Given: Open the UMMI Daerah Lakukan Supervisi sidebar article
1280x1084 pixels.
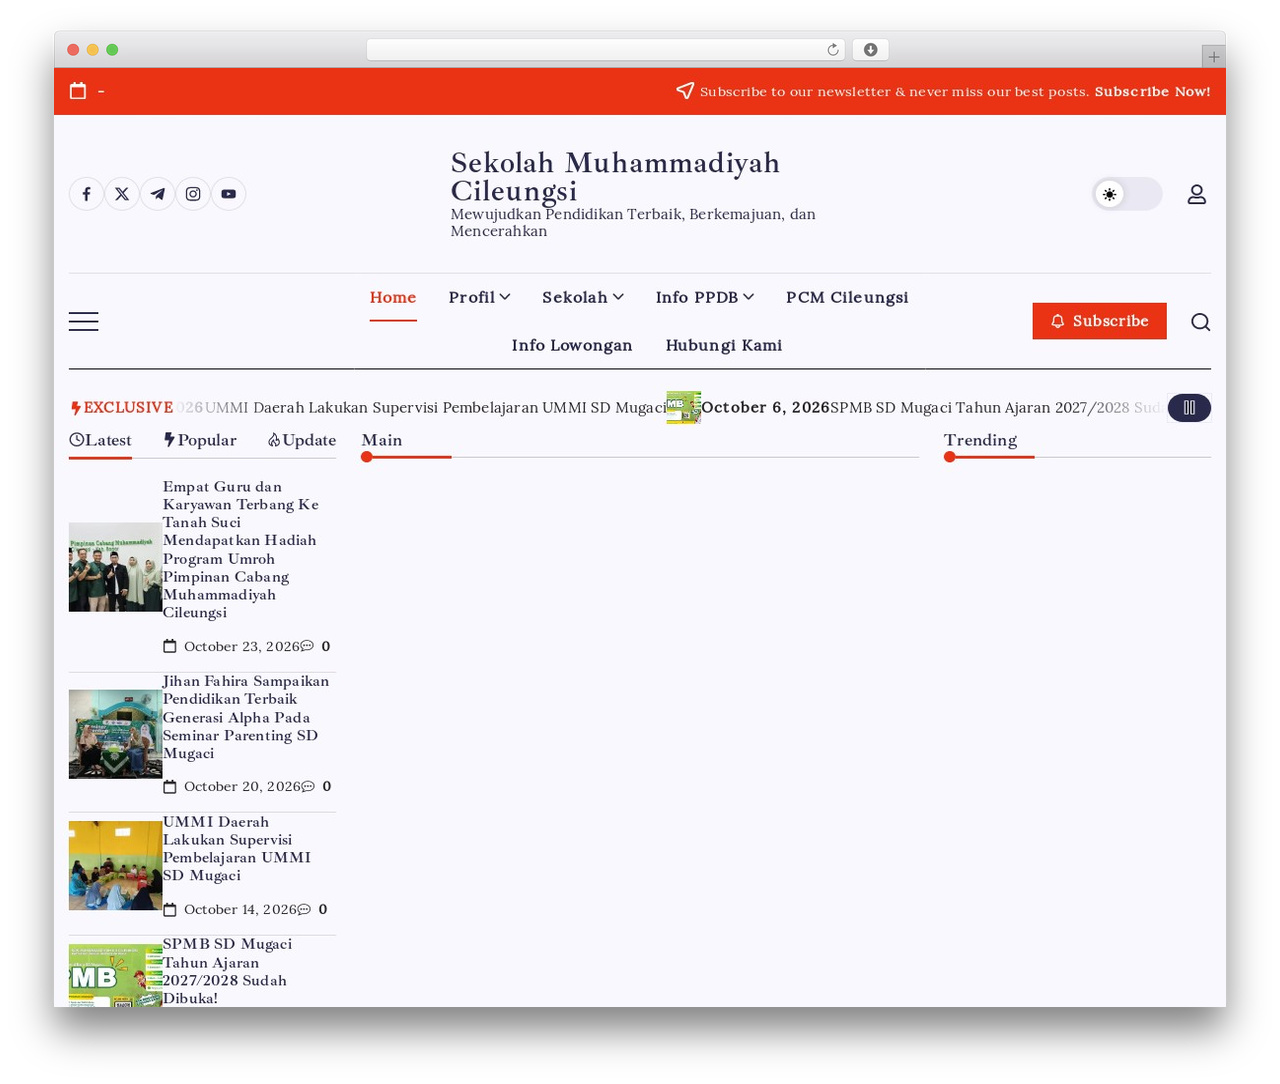Looking at the screenshot, I should click(237, 848).
